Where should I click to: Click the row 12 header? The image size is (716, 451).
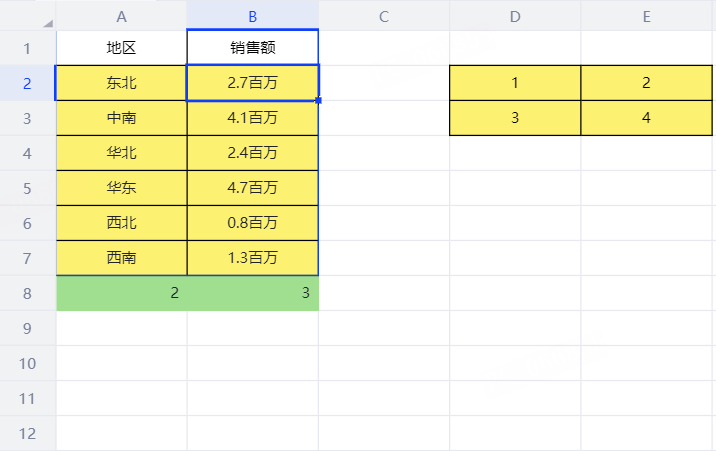coord(27,433)
